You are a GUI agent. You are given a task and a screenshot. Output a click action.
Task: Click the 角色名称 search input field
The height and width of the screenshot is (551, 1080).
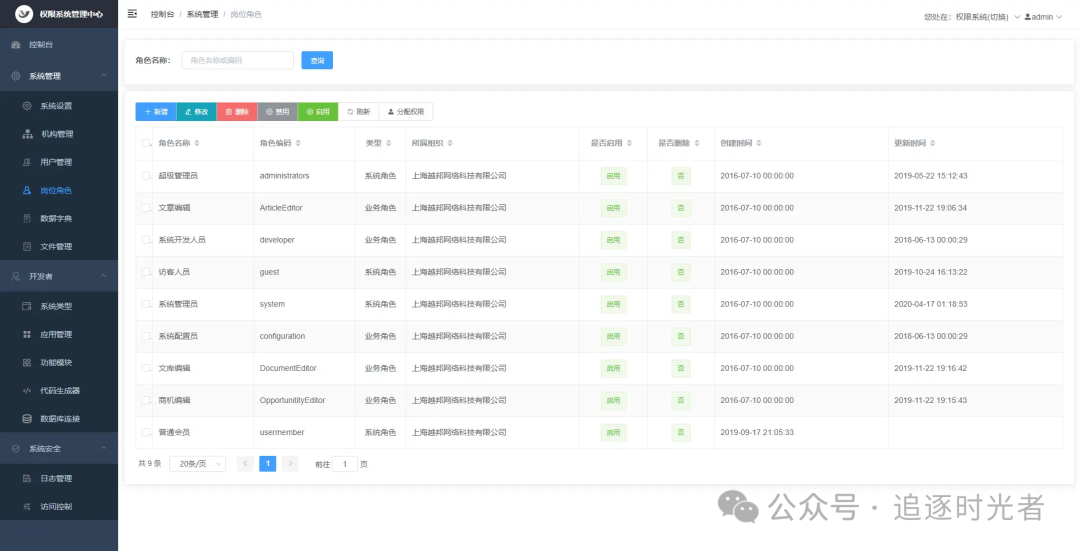(238, 61)
